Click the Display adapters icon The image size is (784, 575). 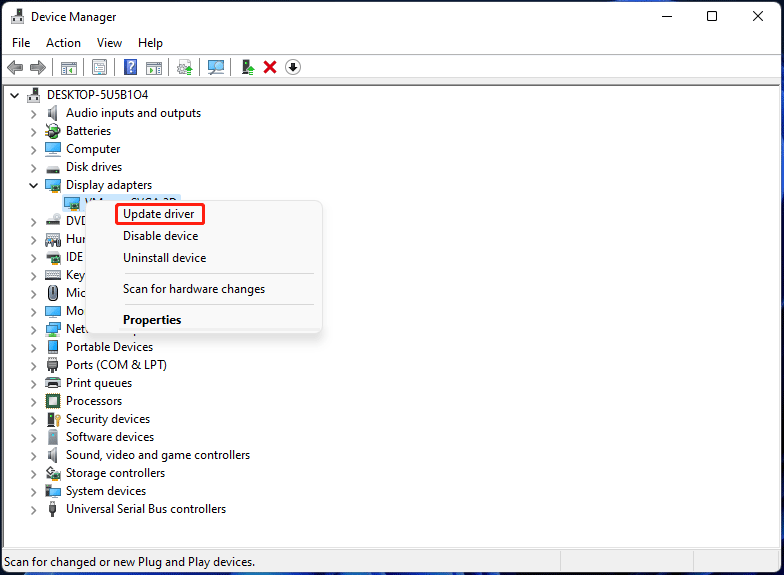coord(53,186)
